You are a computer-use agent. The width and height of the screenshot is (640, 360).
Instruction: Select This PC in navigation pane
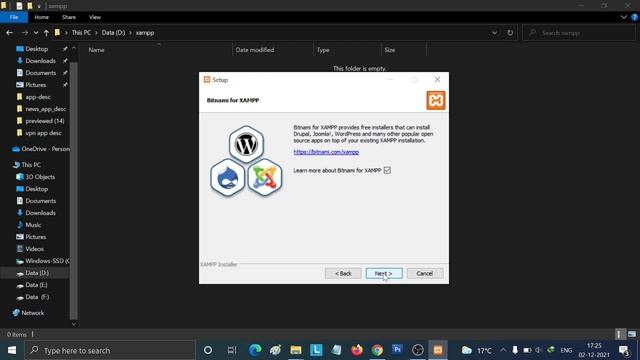[31, 165]
